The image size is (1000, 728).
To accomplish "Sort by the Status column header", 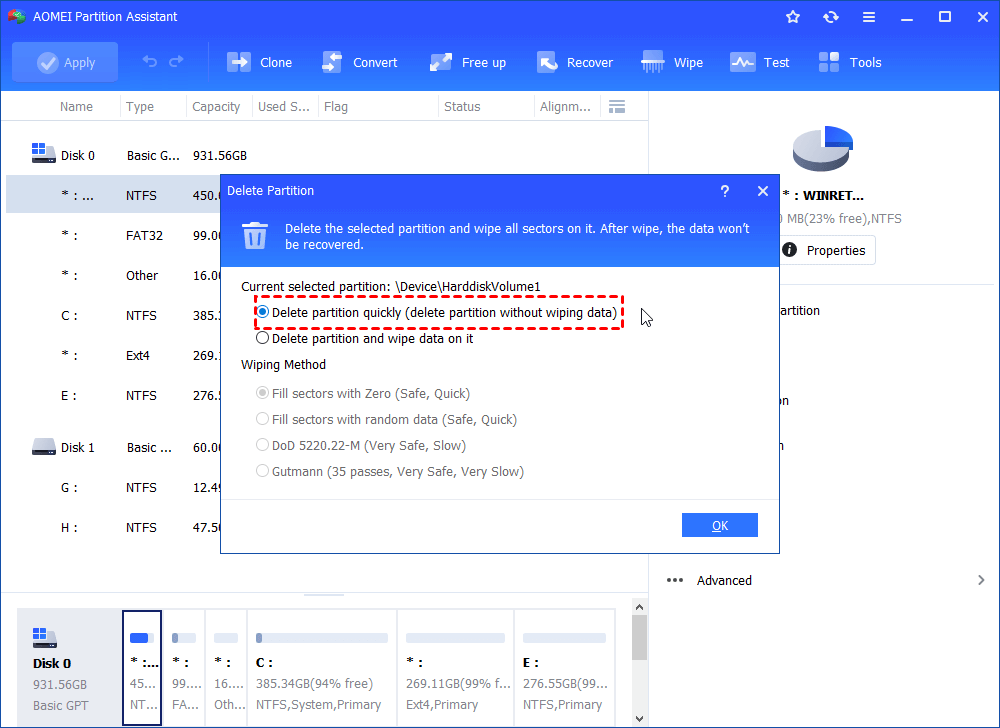I will (462, 106).
